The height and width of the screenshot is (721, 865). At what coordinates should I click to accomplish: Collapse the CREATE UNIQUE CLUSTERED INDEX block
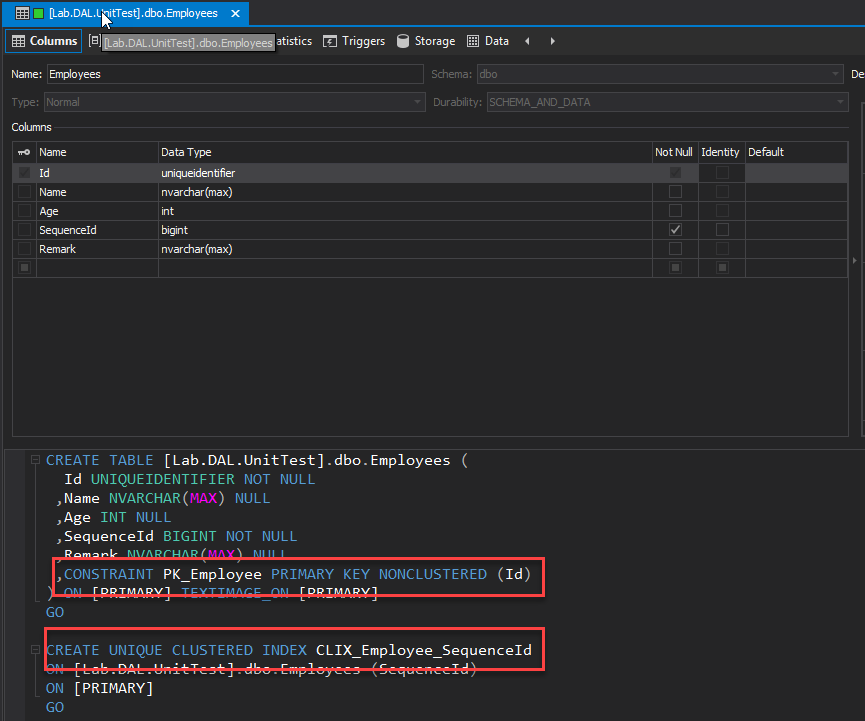pyautogui.click(x=35, y=650)
